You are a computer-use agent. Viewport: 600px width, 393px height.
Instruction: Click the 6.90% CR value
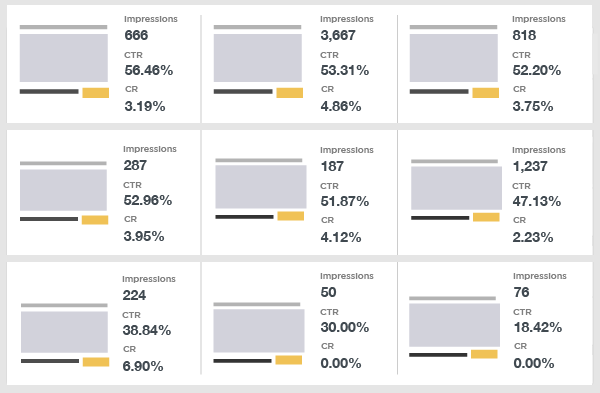click(x=143, y=366)
